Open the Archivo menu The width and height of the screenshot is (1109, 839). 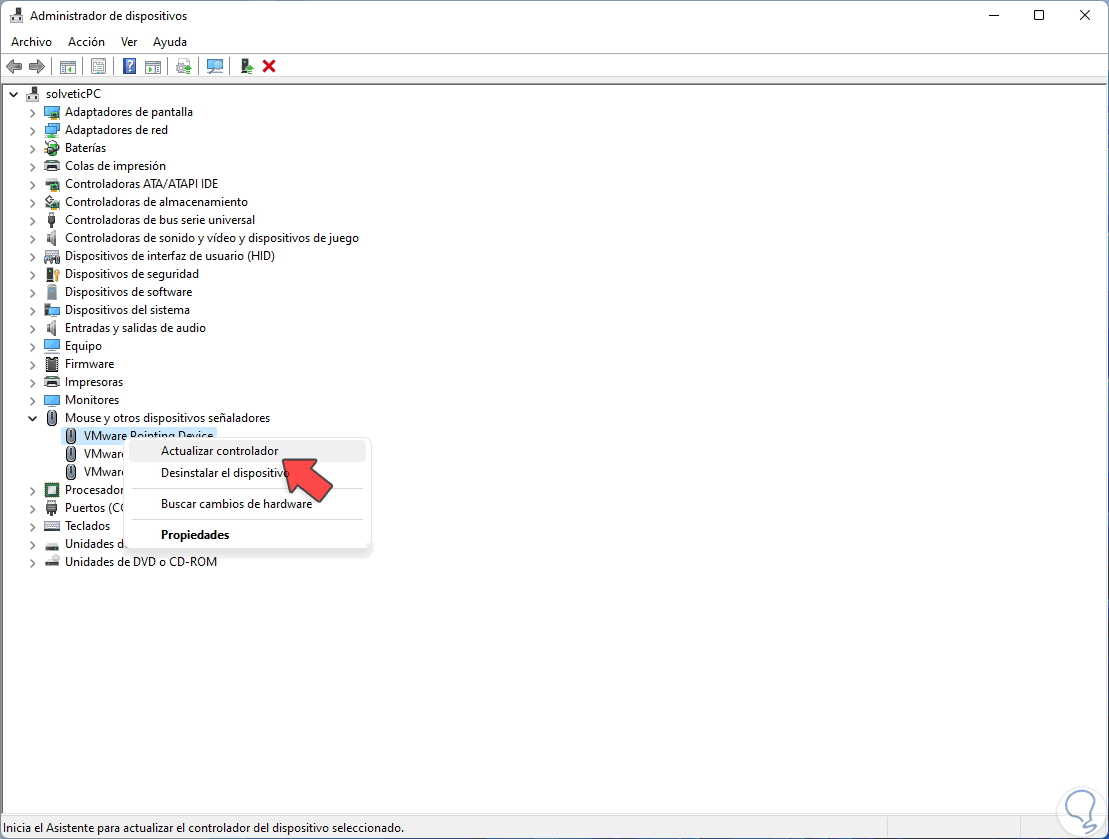pyautogui.click(x=31, y=42)
